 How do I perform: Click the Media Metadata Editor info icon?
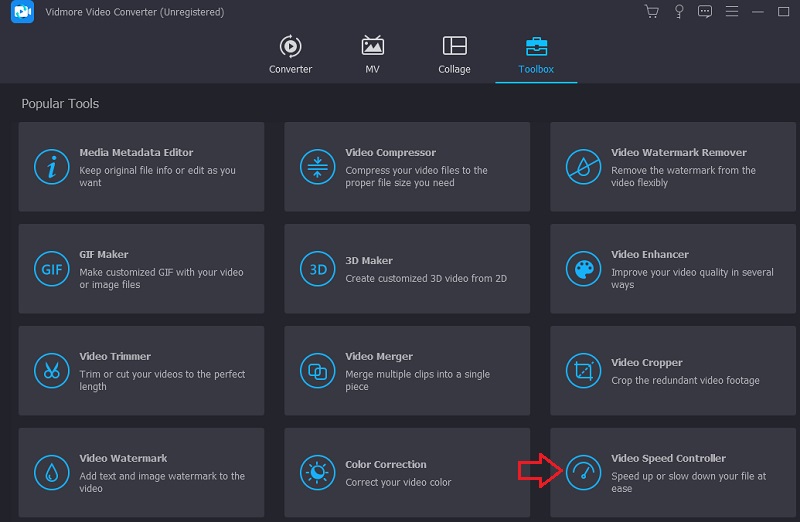tap(51, 167)
